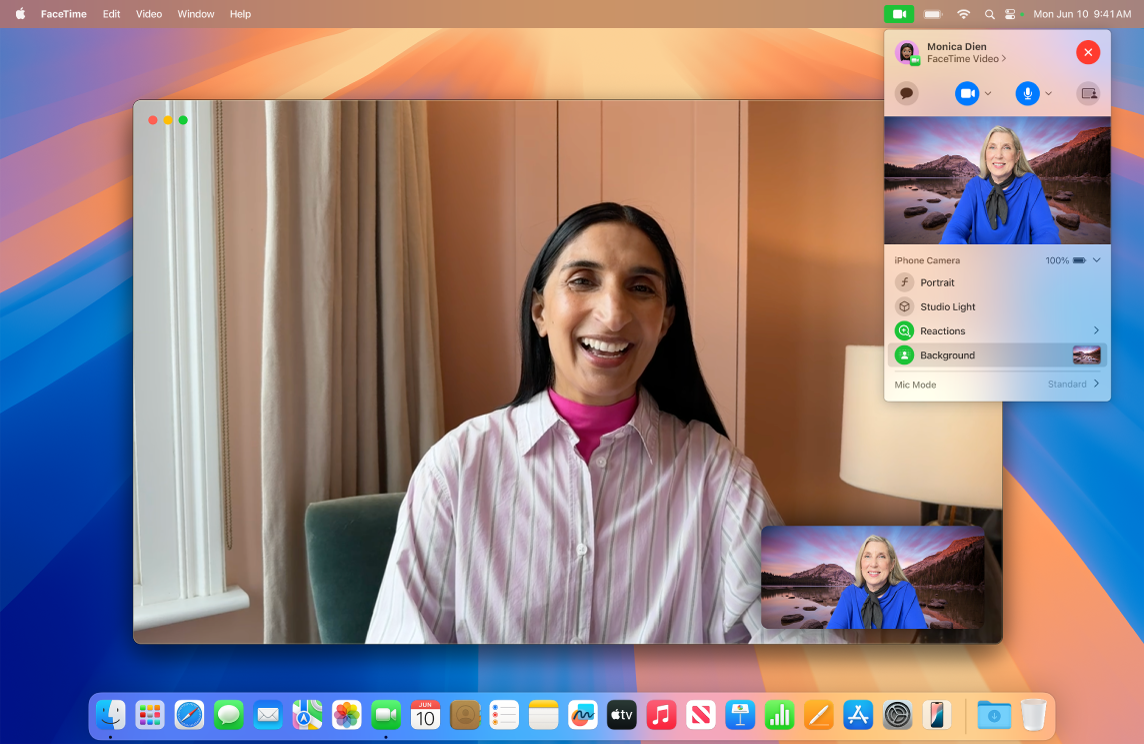This screenshot has width=1144, height=746.
Task: Mute the microphone icon
Action: (x=1027, y=93)
